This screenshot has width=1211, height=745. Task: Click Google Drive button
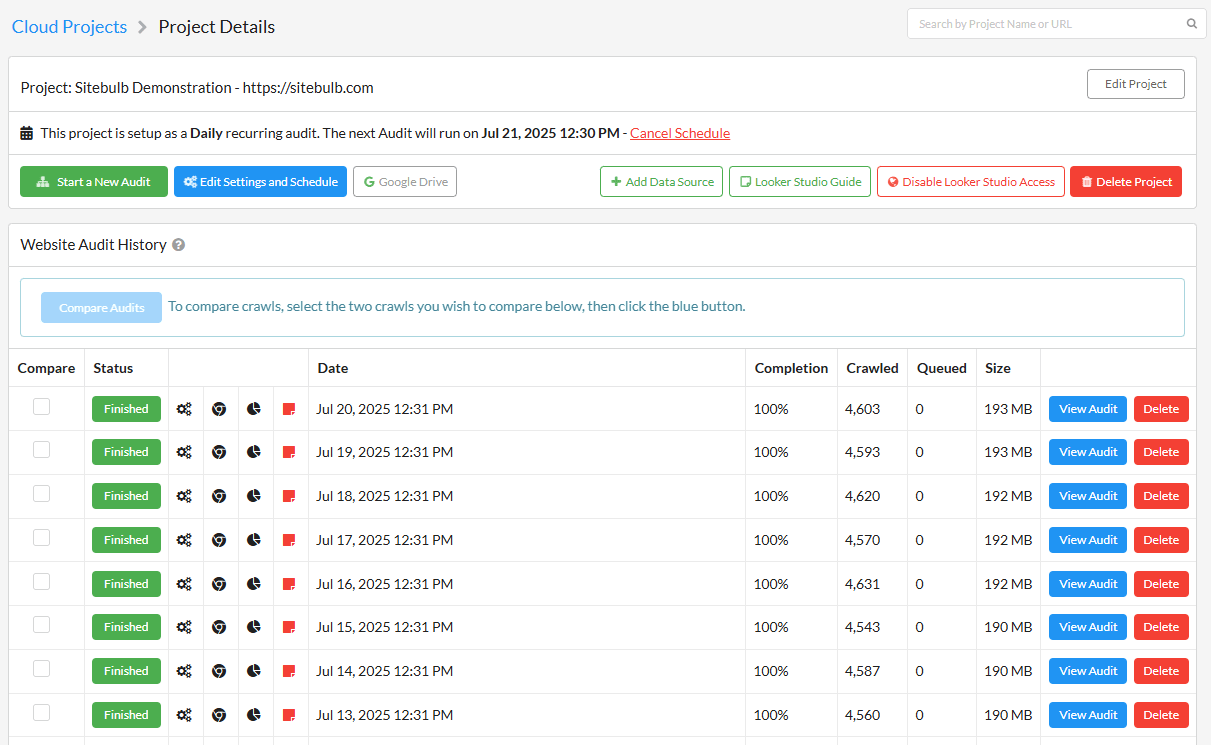405,182
